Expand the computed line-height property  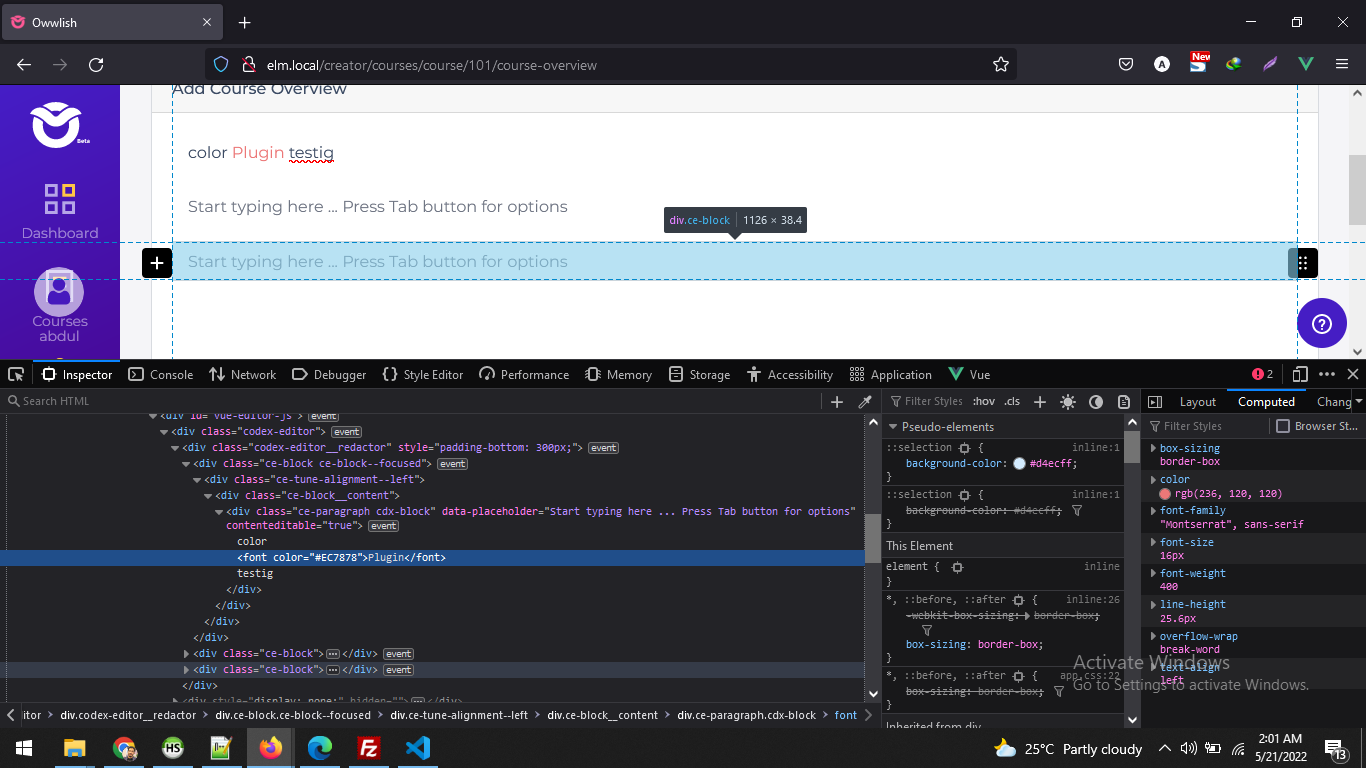coord(1153,605)
